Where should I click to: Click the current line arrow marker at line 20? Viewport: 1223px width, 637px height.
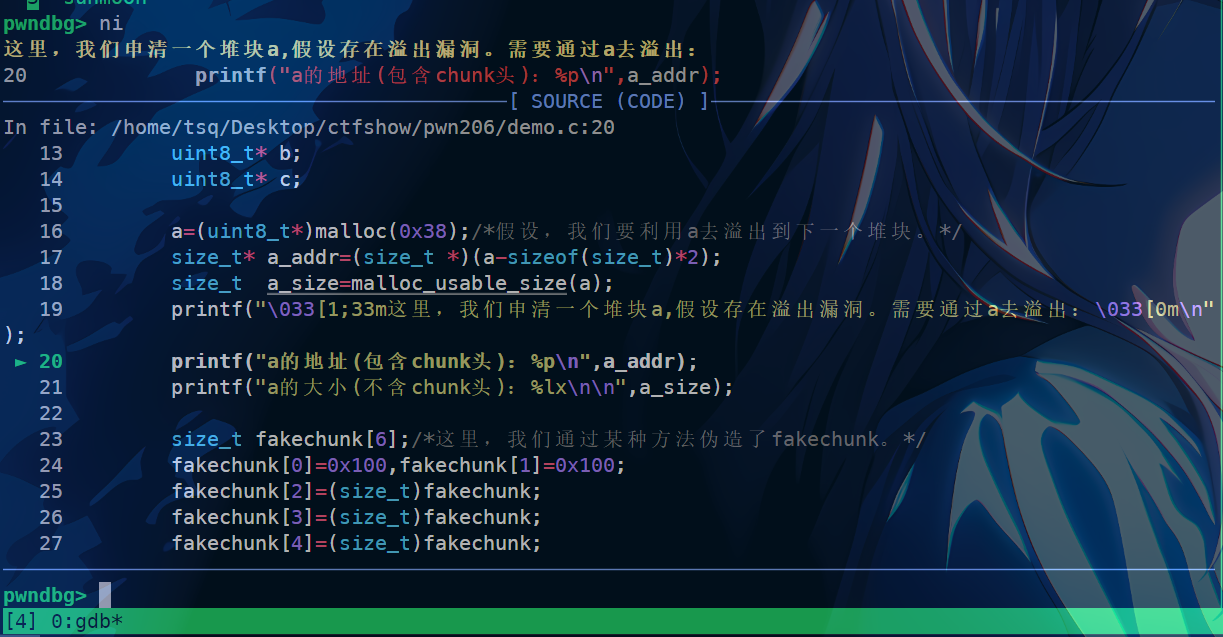(21, 361)
